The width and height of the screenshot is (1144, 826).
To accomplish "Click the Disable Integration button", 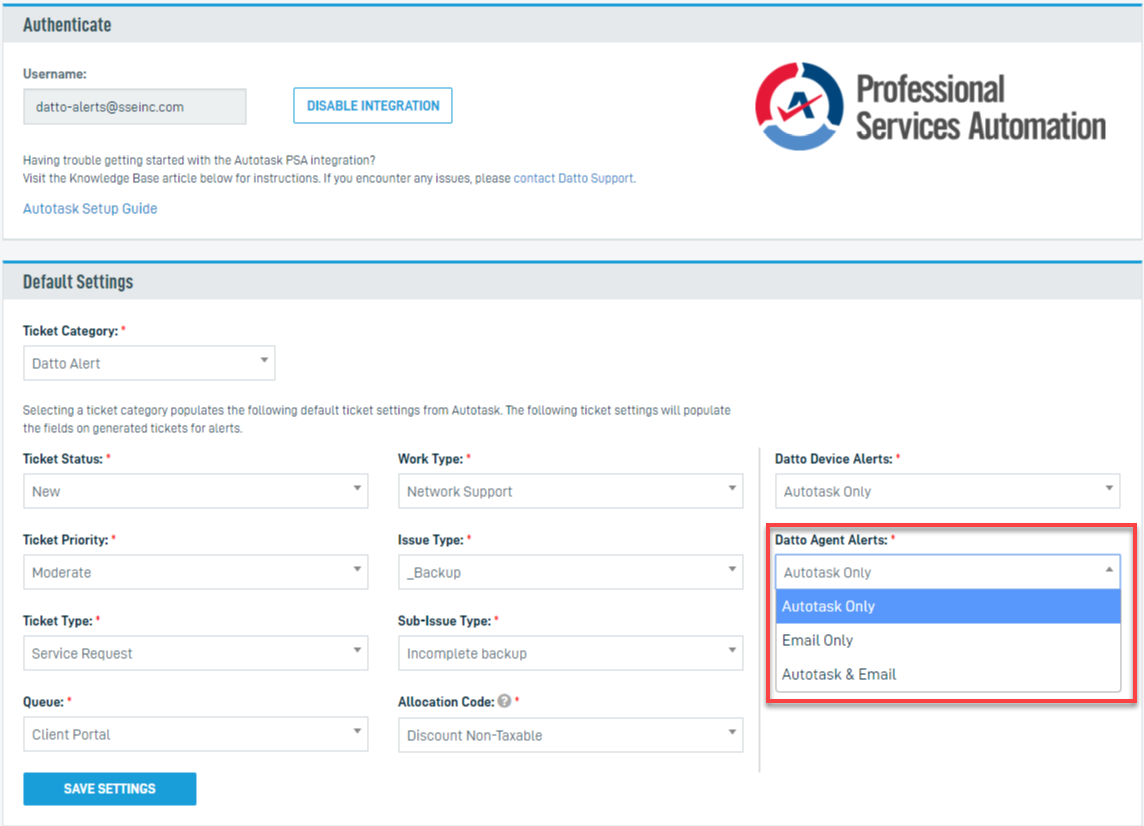I will click(x=373, y=106).
